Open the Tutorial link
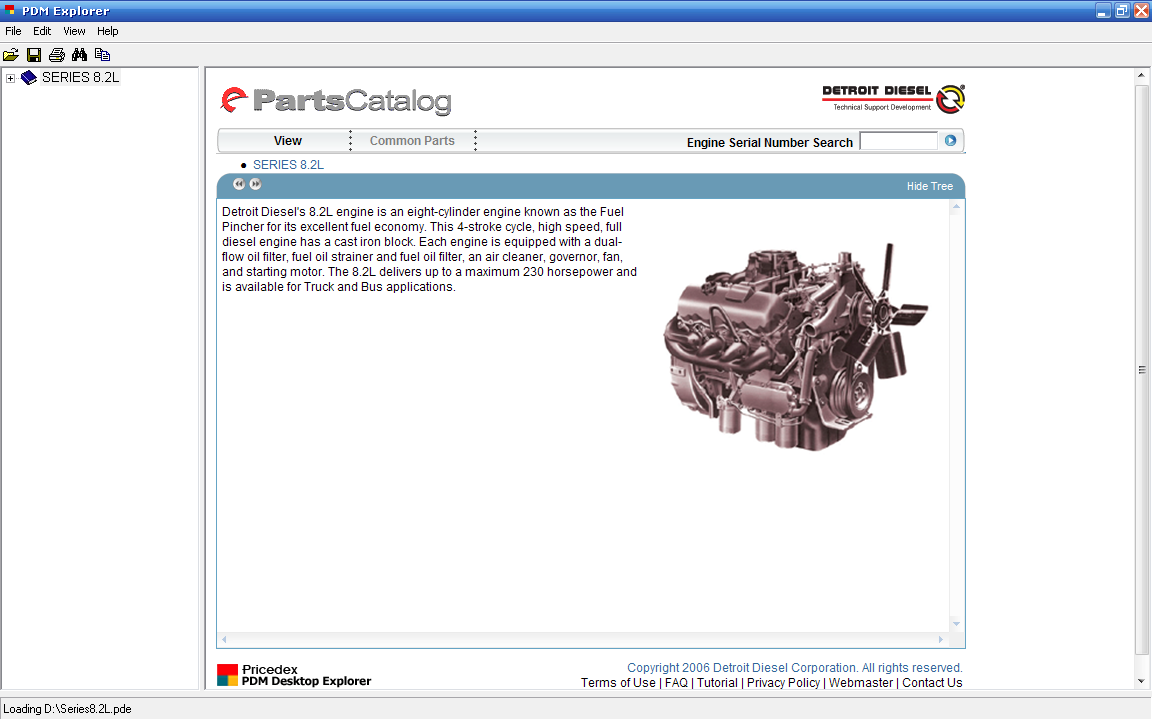Viewport: 1152px width, 720px height. point(717,683)
